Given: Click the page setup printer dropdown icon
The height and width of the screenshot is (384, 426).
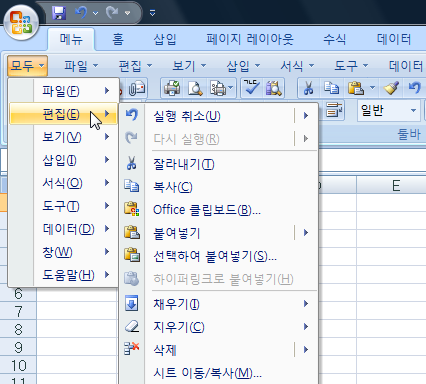Looking at the screenshot, I should 221,88.
